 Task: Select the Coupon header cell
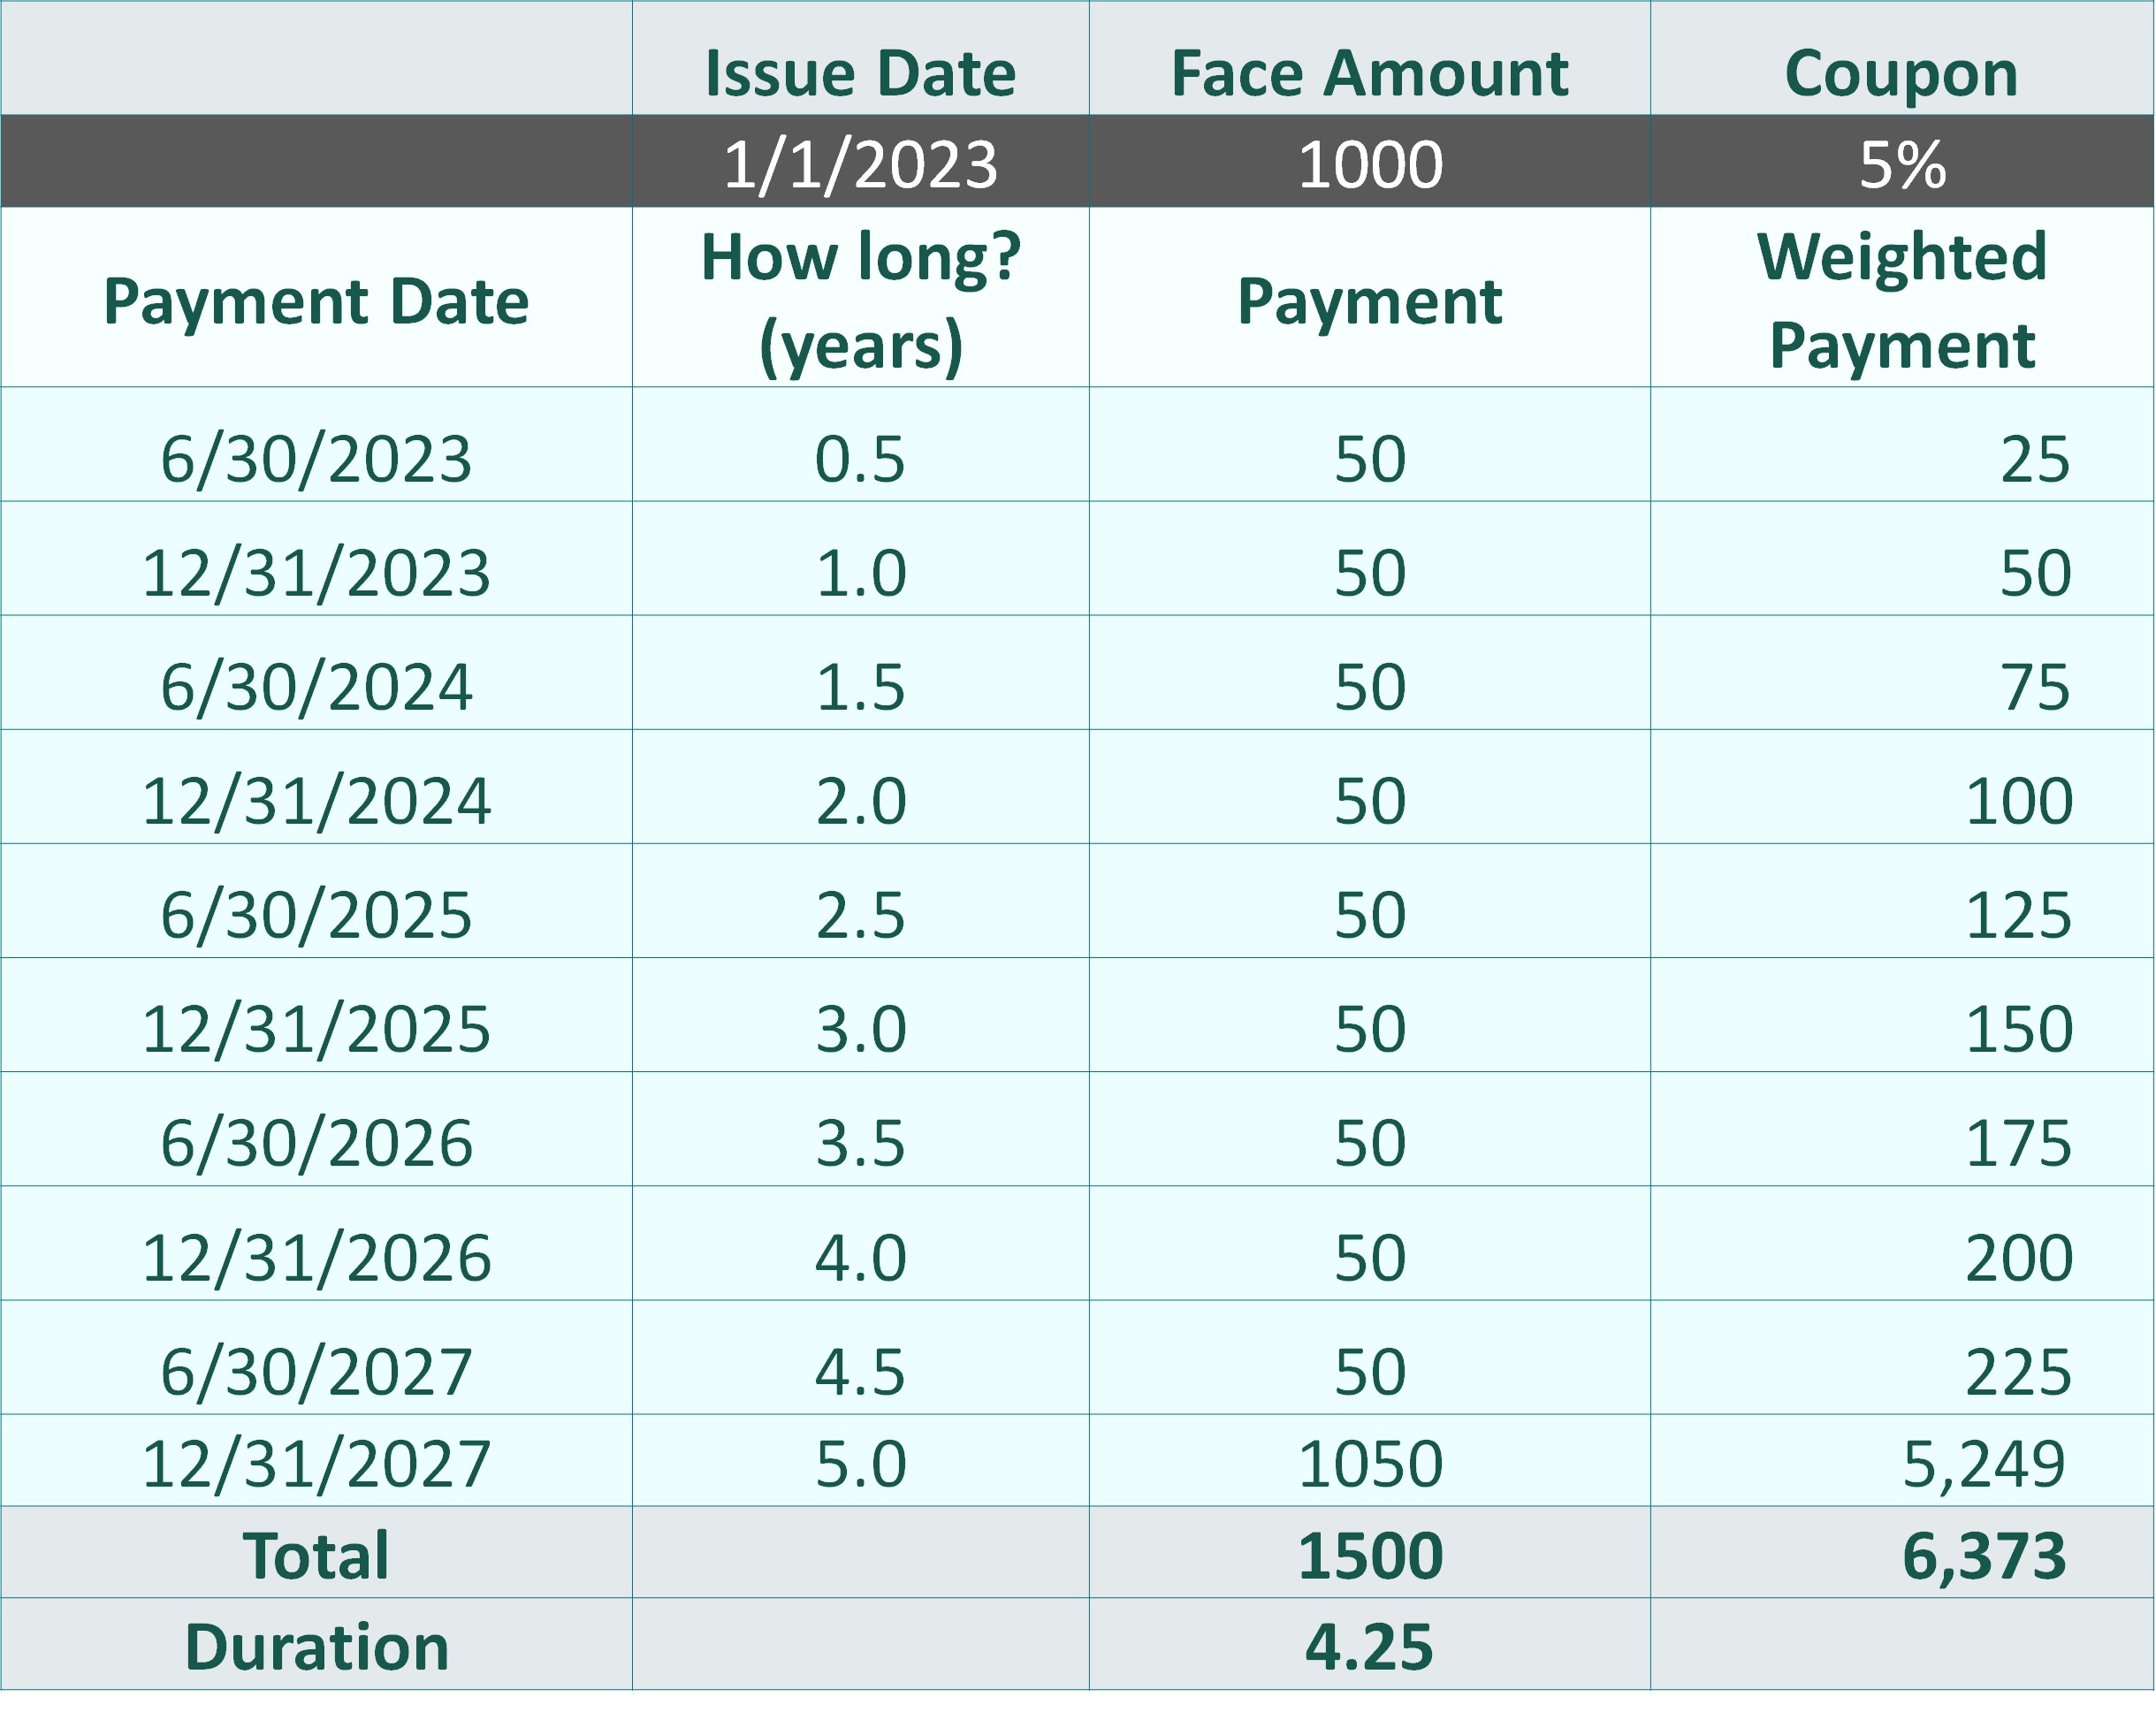click(1902, 58)
